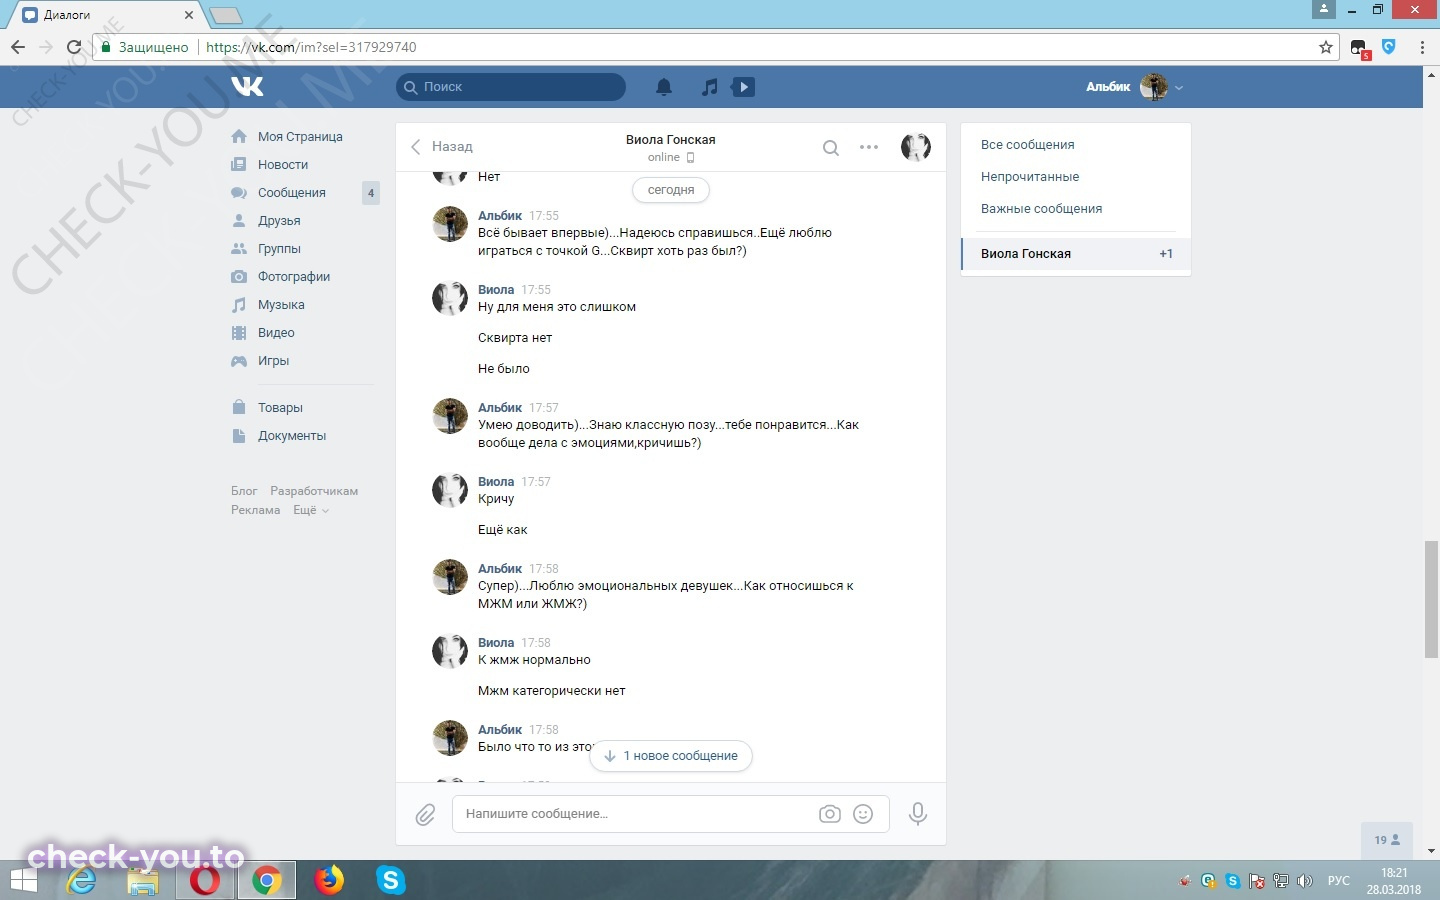Open Firefox from the taskbar
This screenshot has height=900, width=1440.
click(328, 880)
